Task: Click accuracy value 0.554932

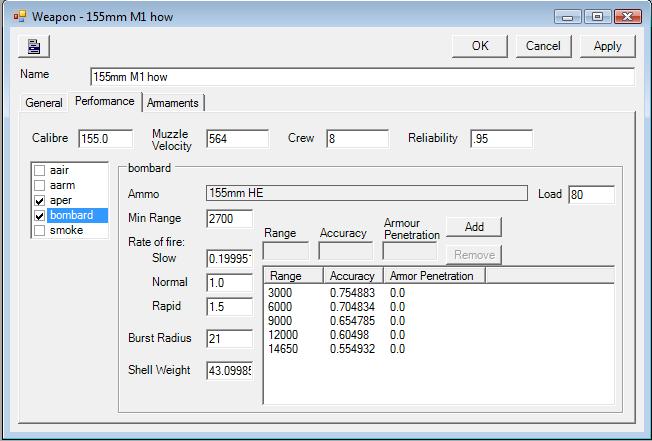Action: coord(352,349)
